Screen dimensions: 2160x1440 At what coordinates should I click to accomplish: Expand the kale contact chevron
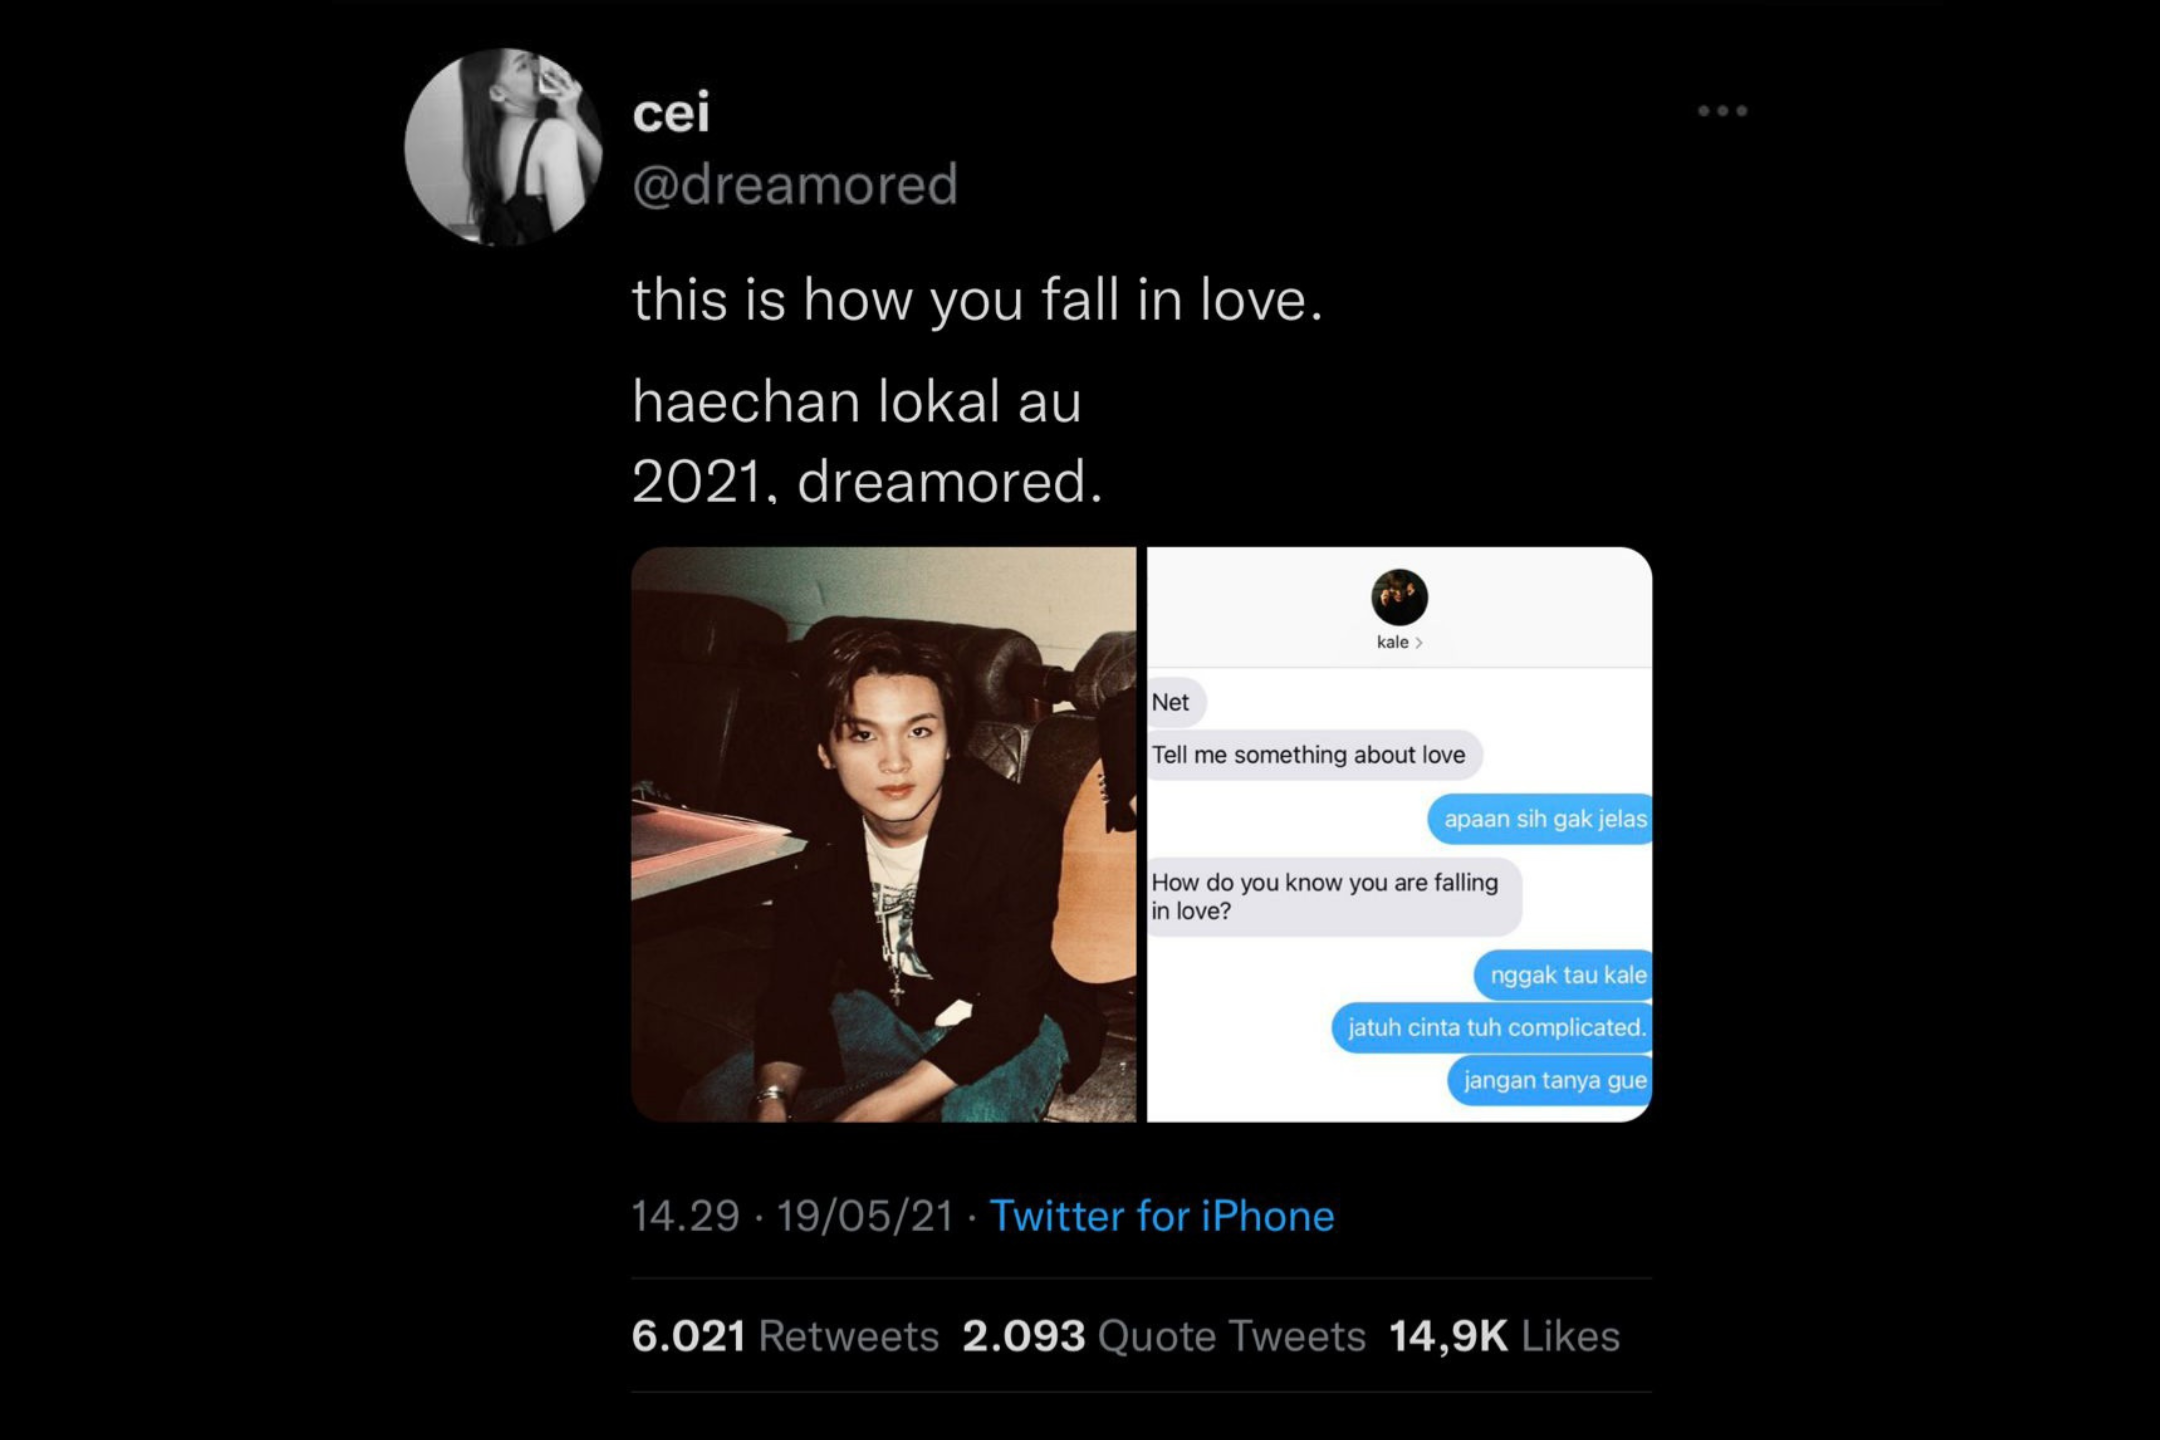[x=1419, y=643]
